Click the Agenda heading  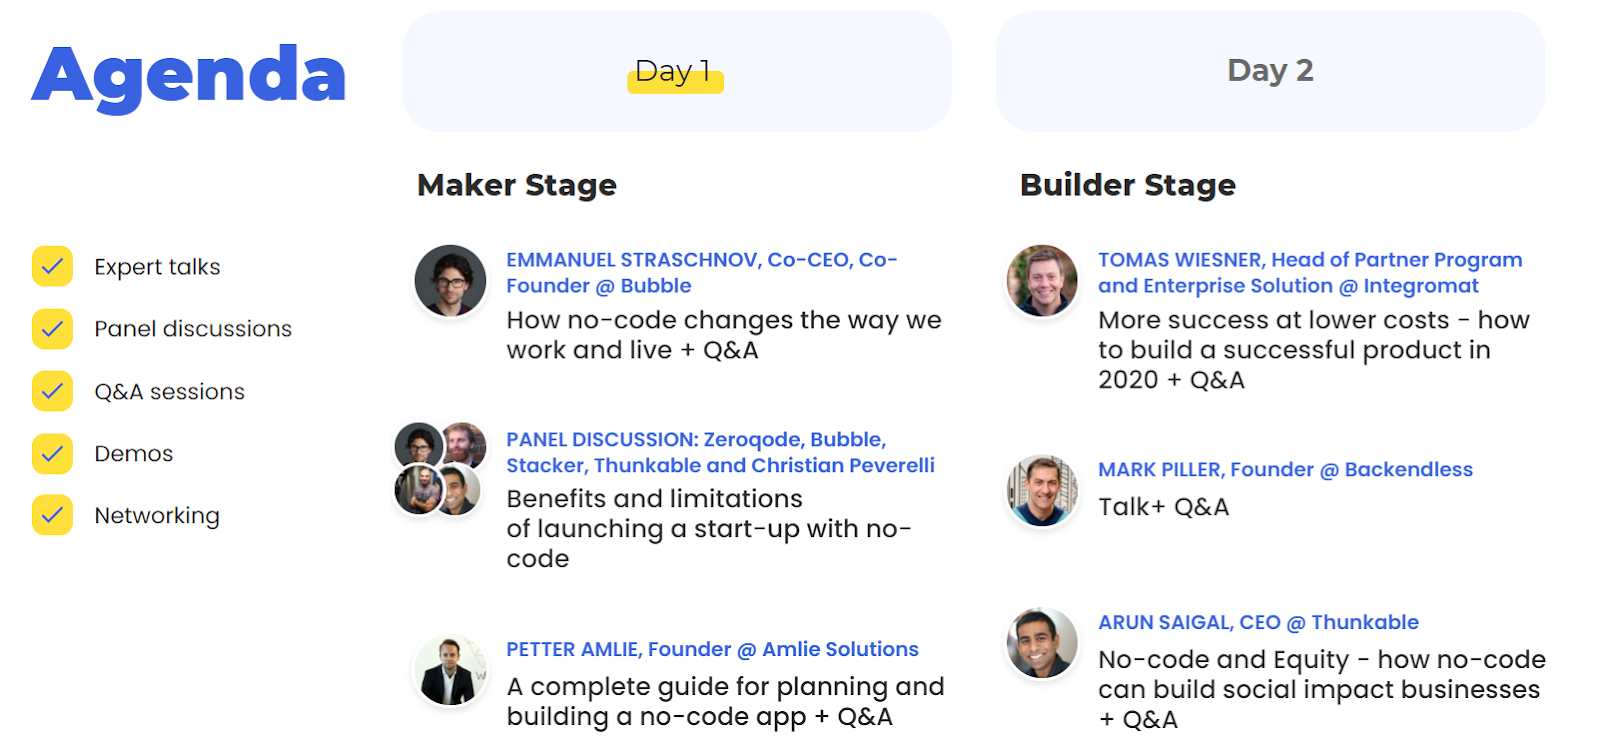click(189, 76)
